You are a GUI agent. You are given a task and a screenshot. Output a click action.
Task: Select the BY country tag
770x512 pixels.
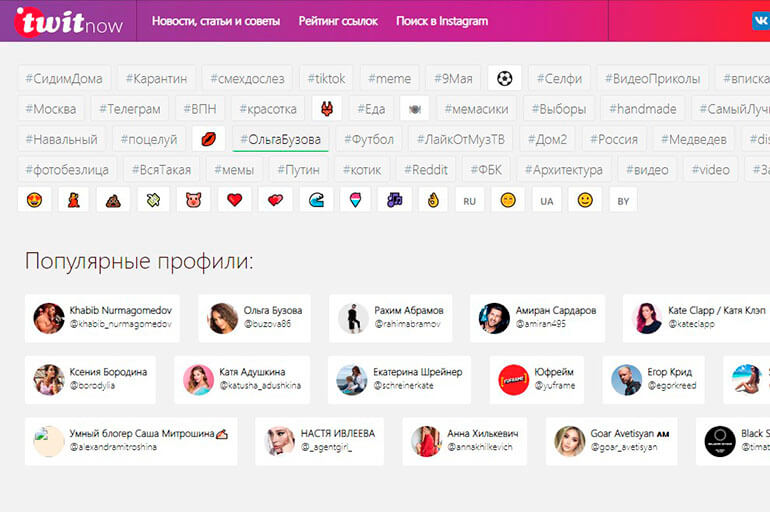[623, 200]
